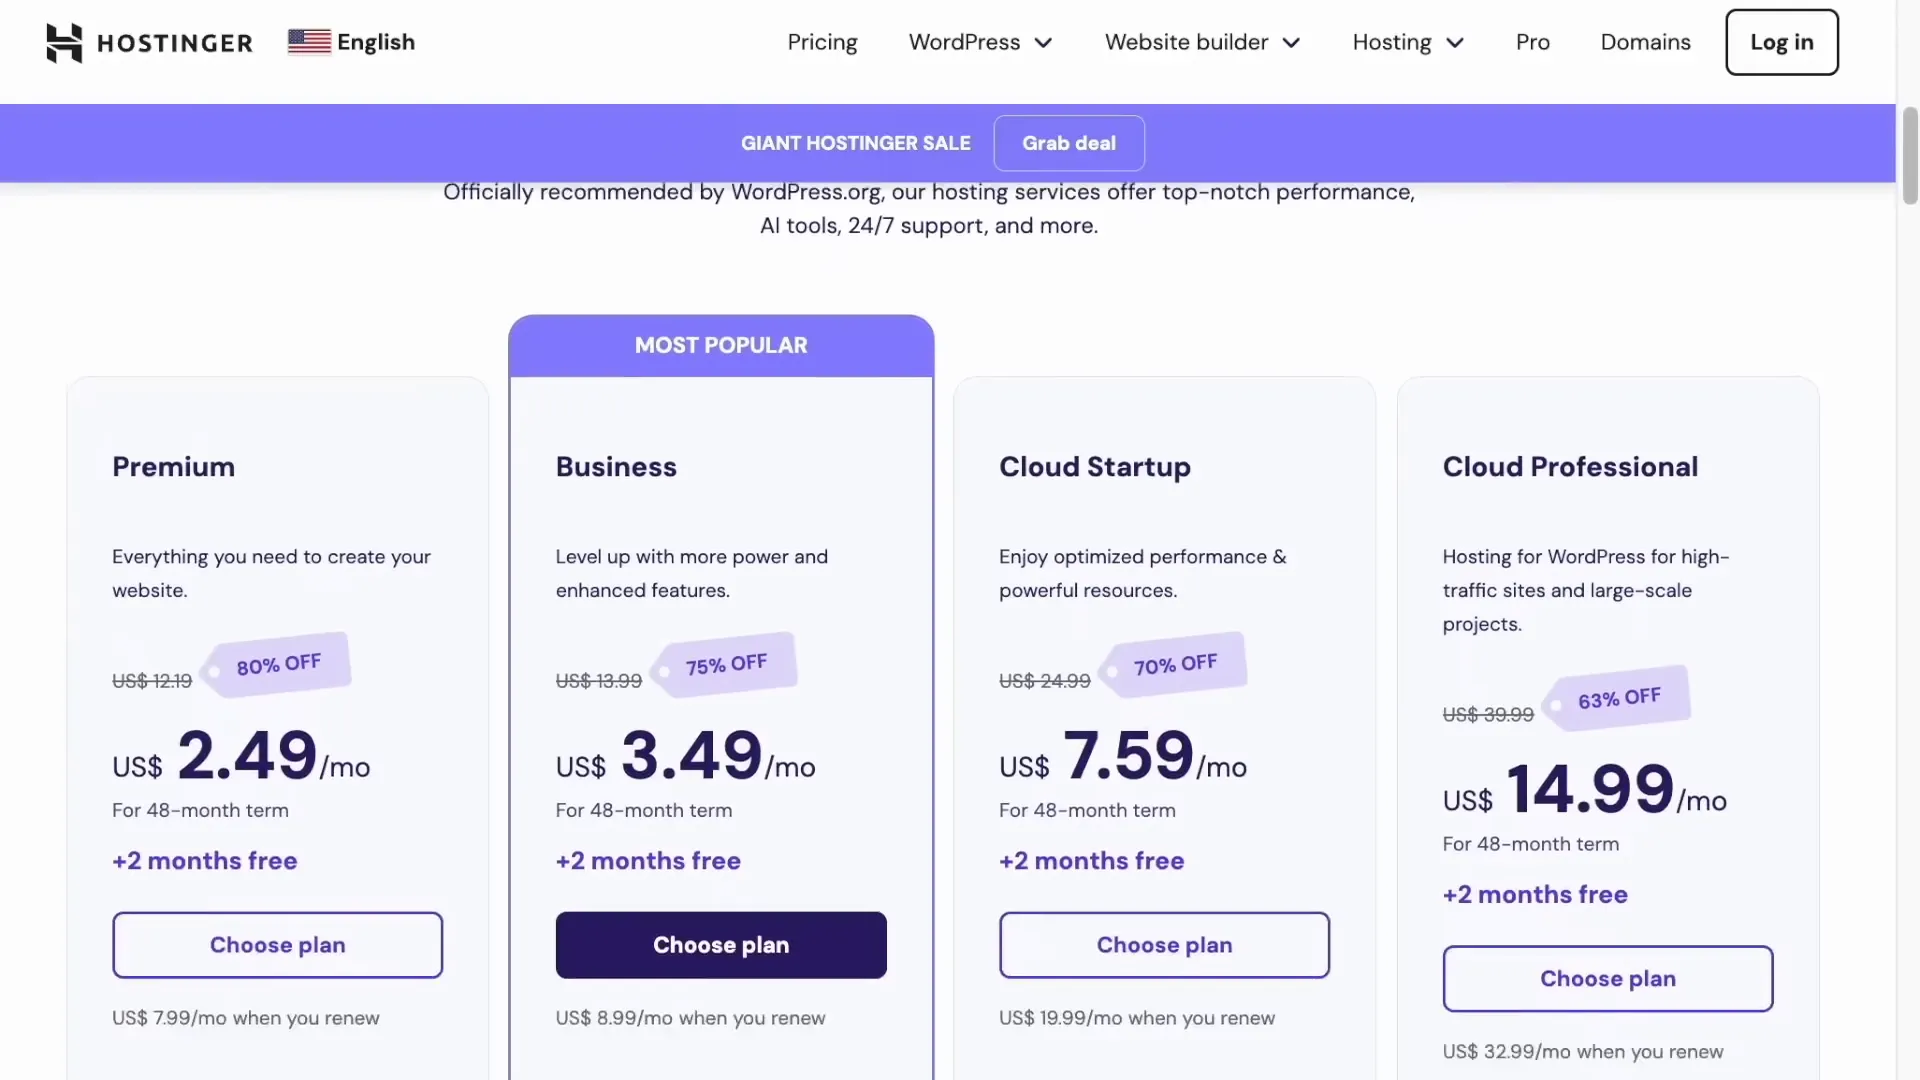Image resolution: width=1920 pixels, height=1080 pixels.
Task: Click Cloud Professional's +2 months free text
Action: pos(1535,895)
